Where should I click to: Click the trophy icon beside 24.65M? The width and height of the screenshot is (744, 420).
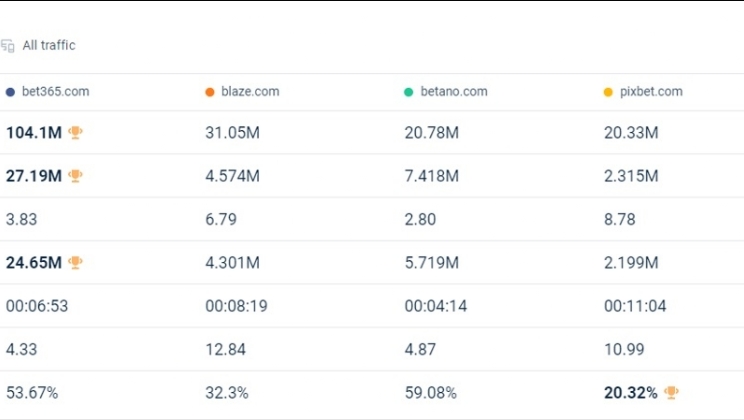(x=76, y=262)
